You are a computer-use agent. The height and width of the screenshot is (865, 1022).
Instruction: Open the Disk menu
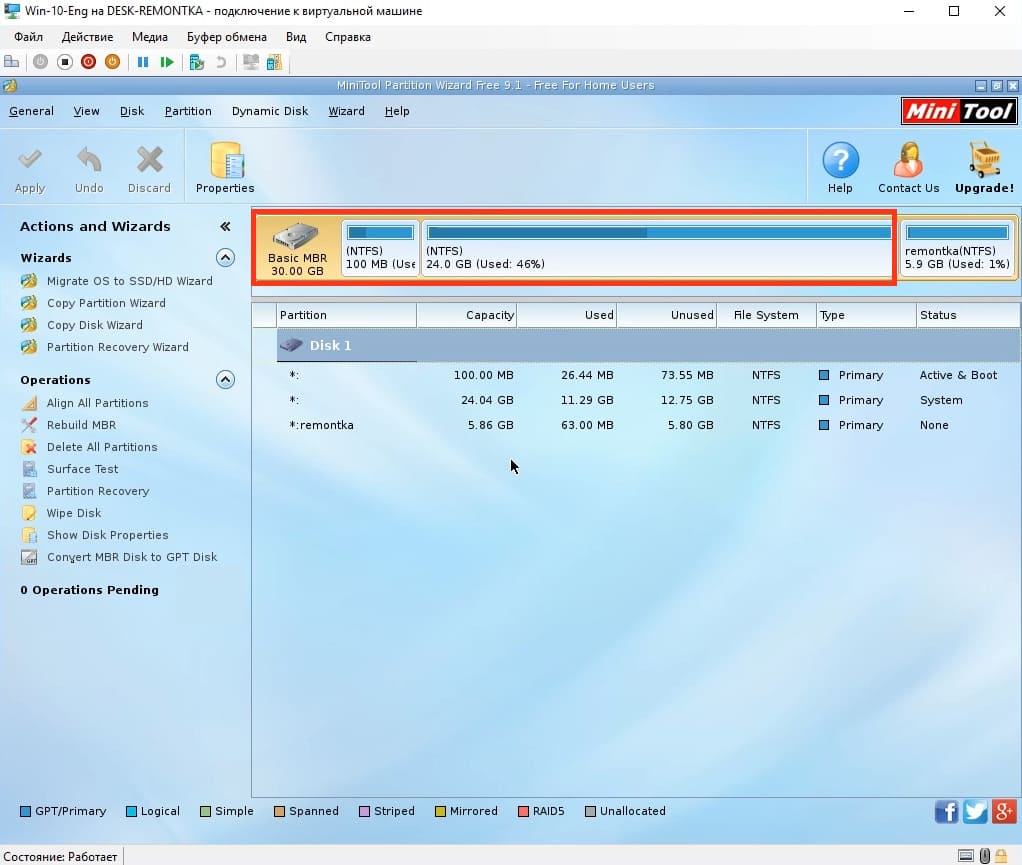132,111
